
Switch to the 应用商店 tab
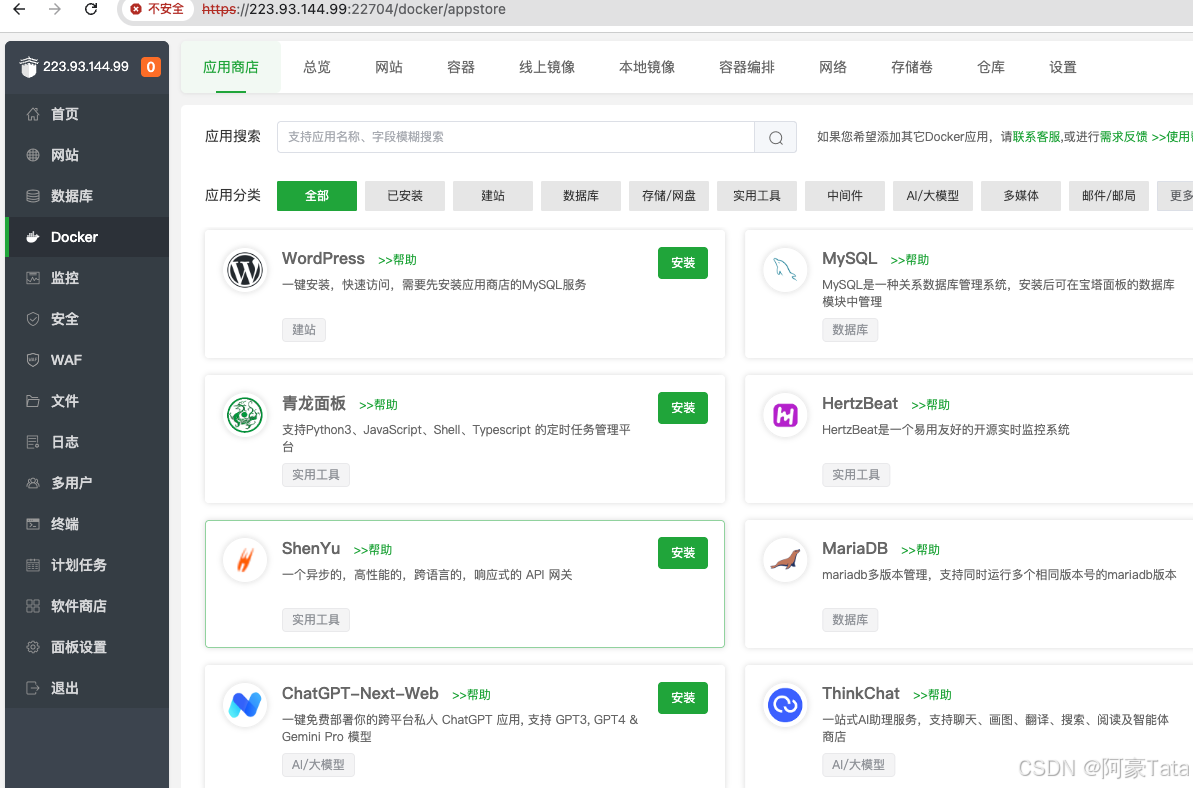(231, 68)
